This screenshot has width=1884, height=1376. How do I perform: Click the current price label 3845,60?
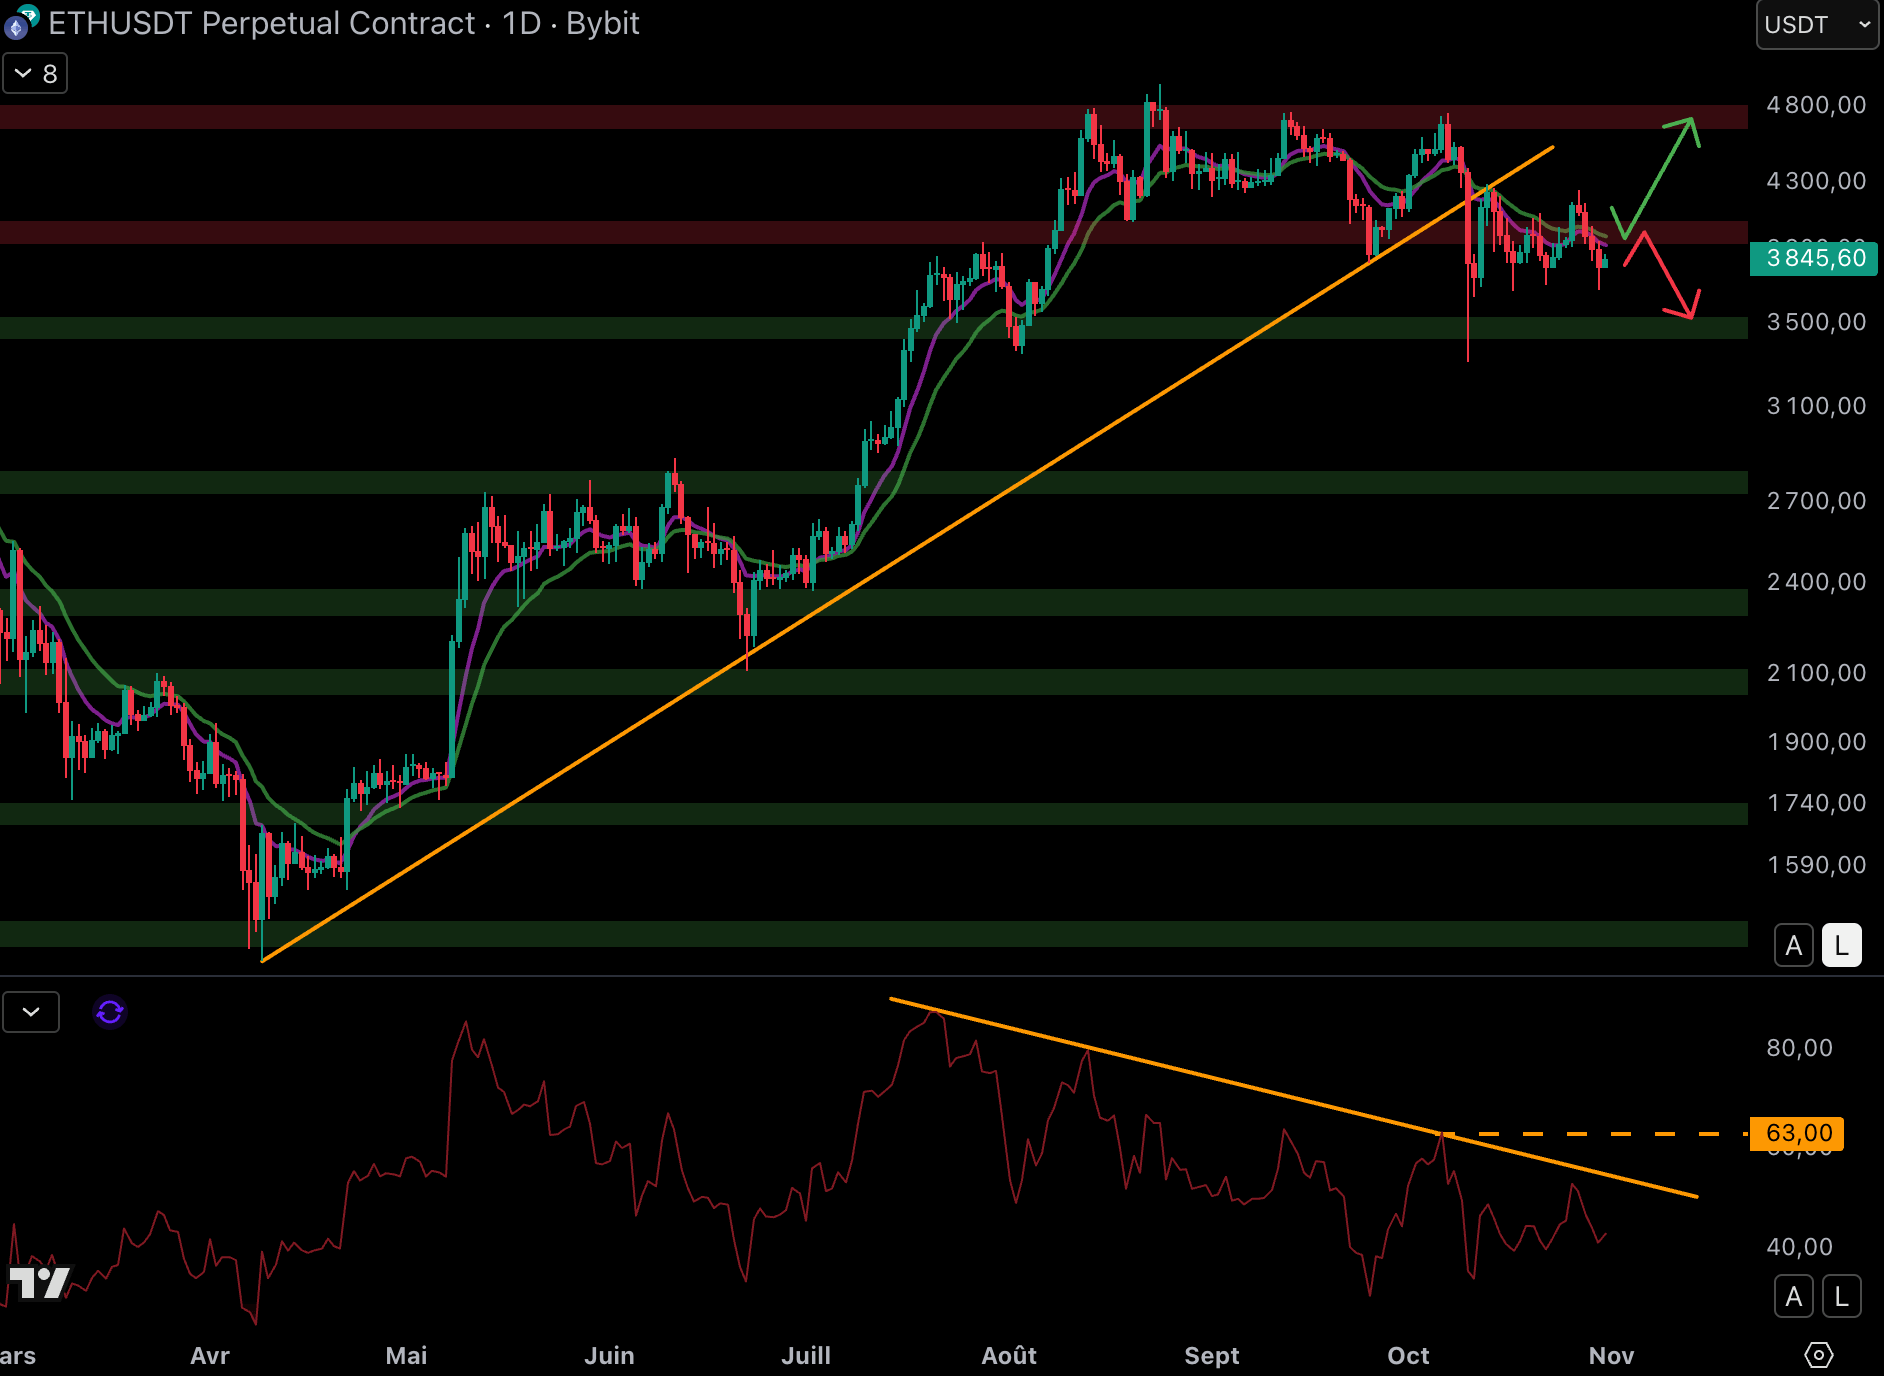(x=1814, y=258)
